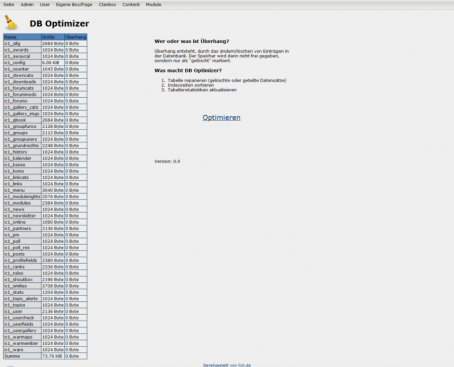Click the Name column header
Viewport: 454px width, 367px height.
tap(22, 37)
